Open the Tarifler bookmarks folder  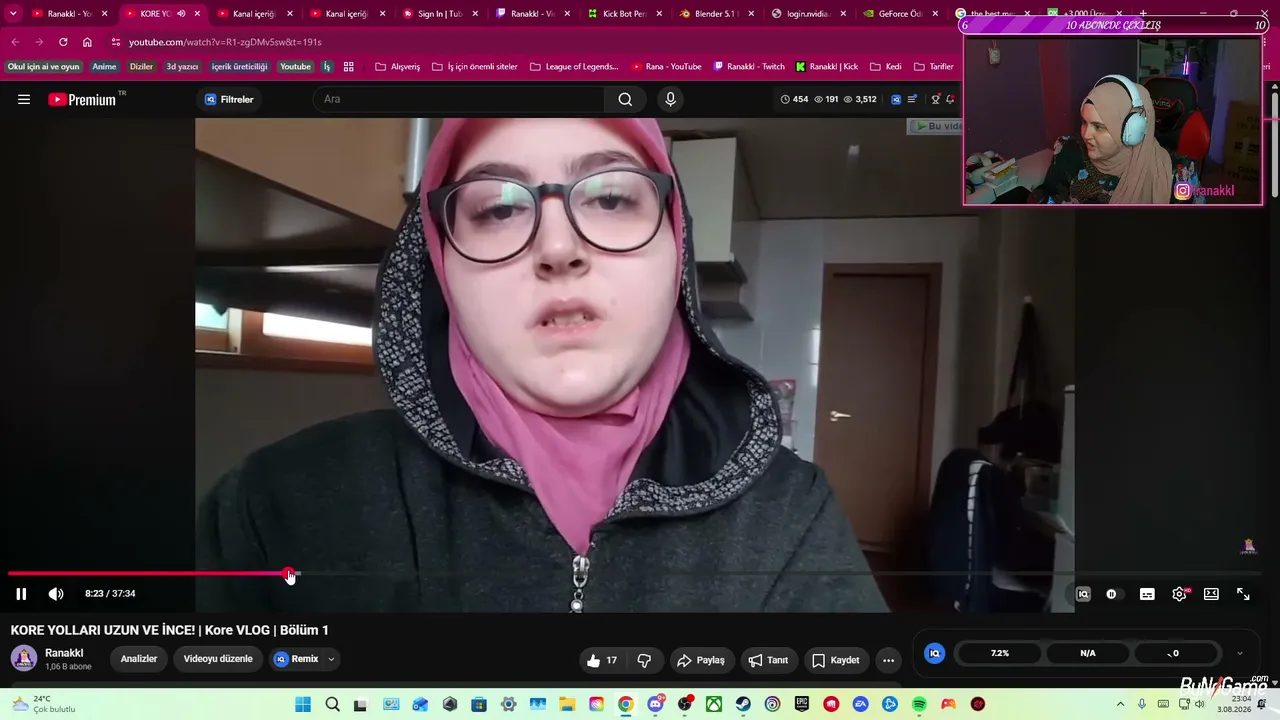934,67
